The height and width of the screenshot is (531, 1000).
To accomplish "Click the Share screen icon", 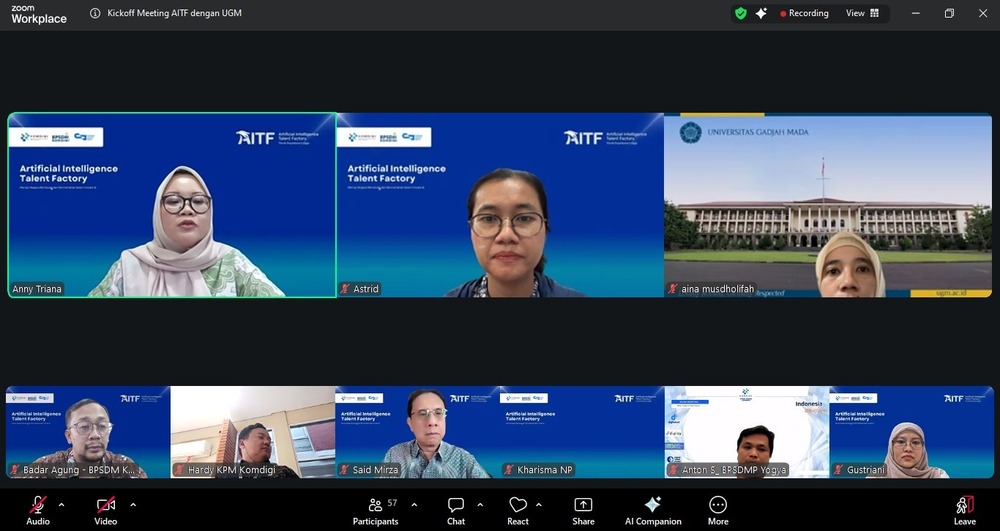I will 583,507.
